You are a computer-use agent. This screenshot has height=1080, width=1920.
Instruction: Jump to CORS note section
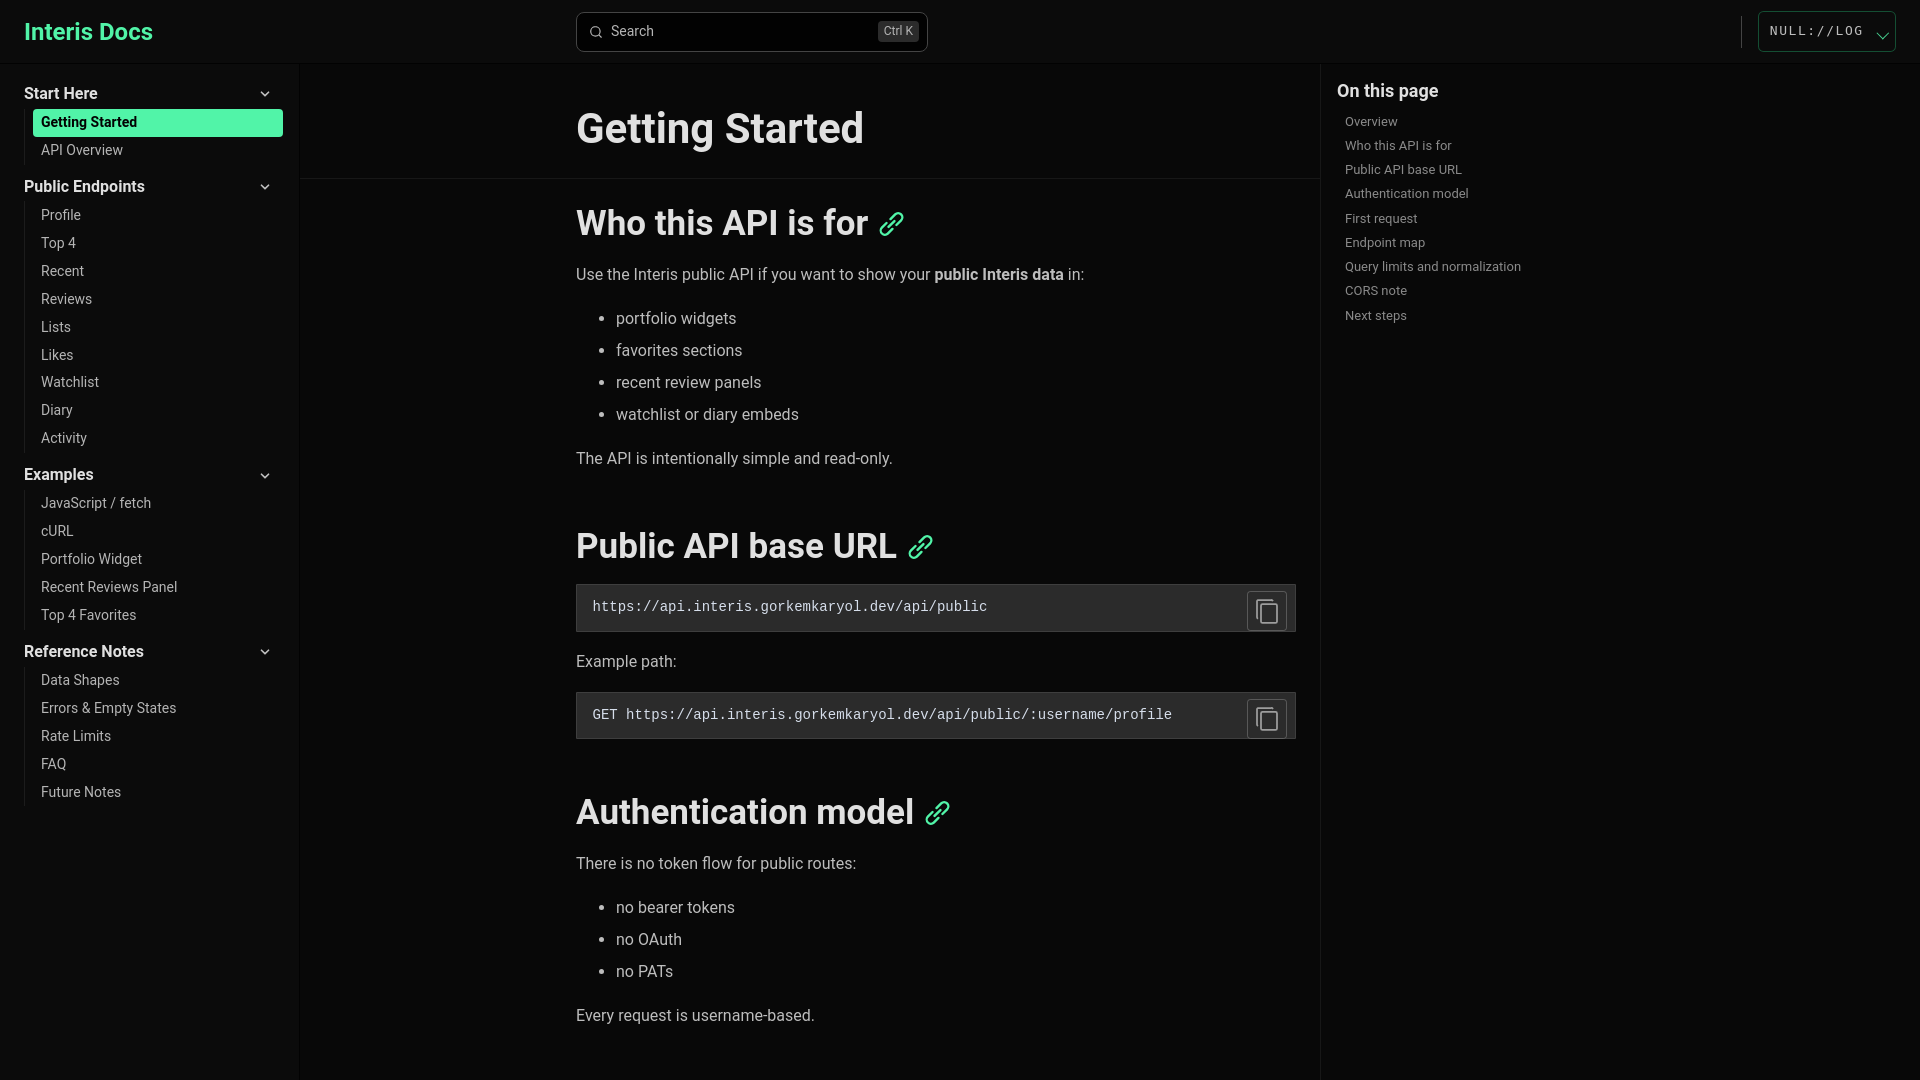[x=1376, y=291]
